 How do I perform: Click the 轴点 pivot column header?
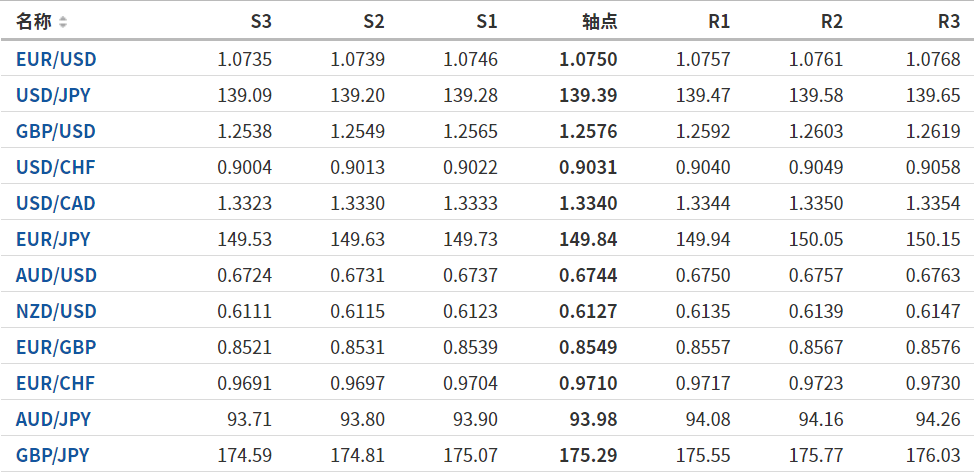(599, 22)
